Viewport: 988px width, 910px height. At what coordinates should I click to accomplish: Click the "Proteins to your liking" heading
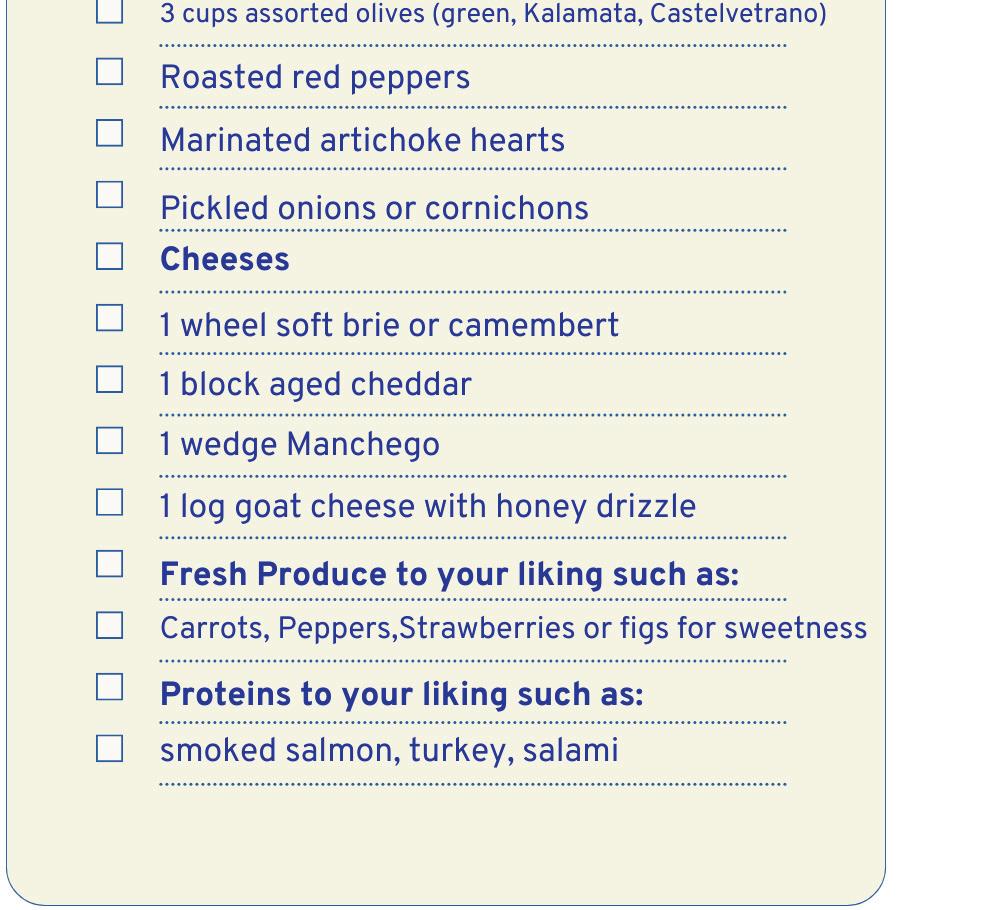click(401, 694)
